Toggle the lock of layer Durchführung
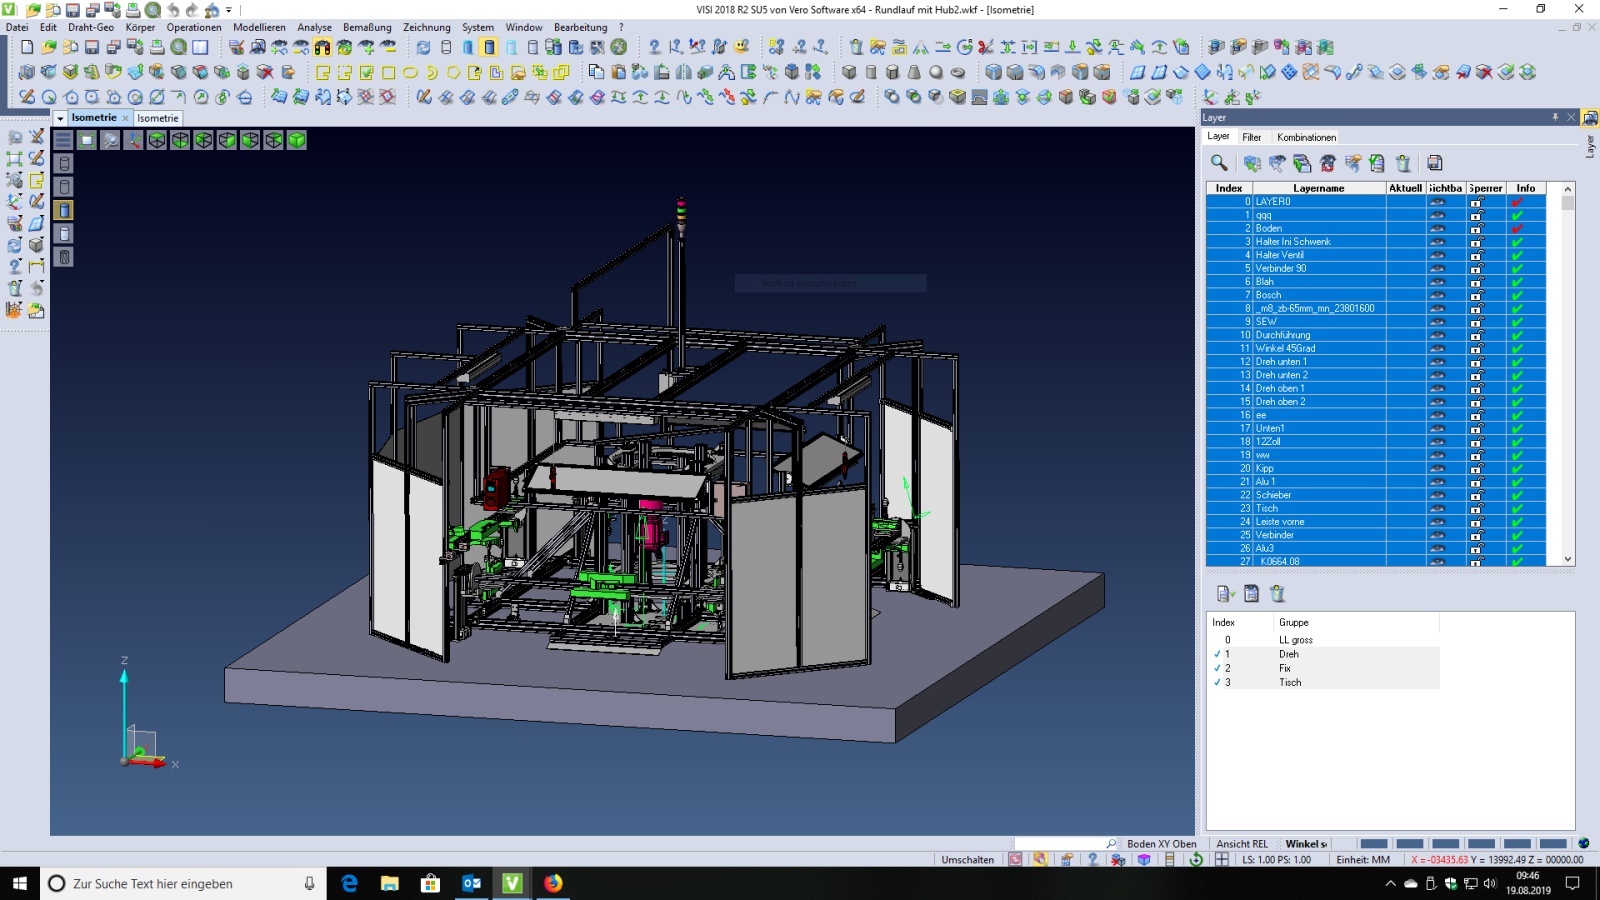Viewport: 1600px width, 900px height. pyautogui.click(x=1477, y=335)
